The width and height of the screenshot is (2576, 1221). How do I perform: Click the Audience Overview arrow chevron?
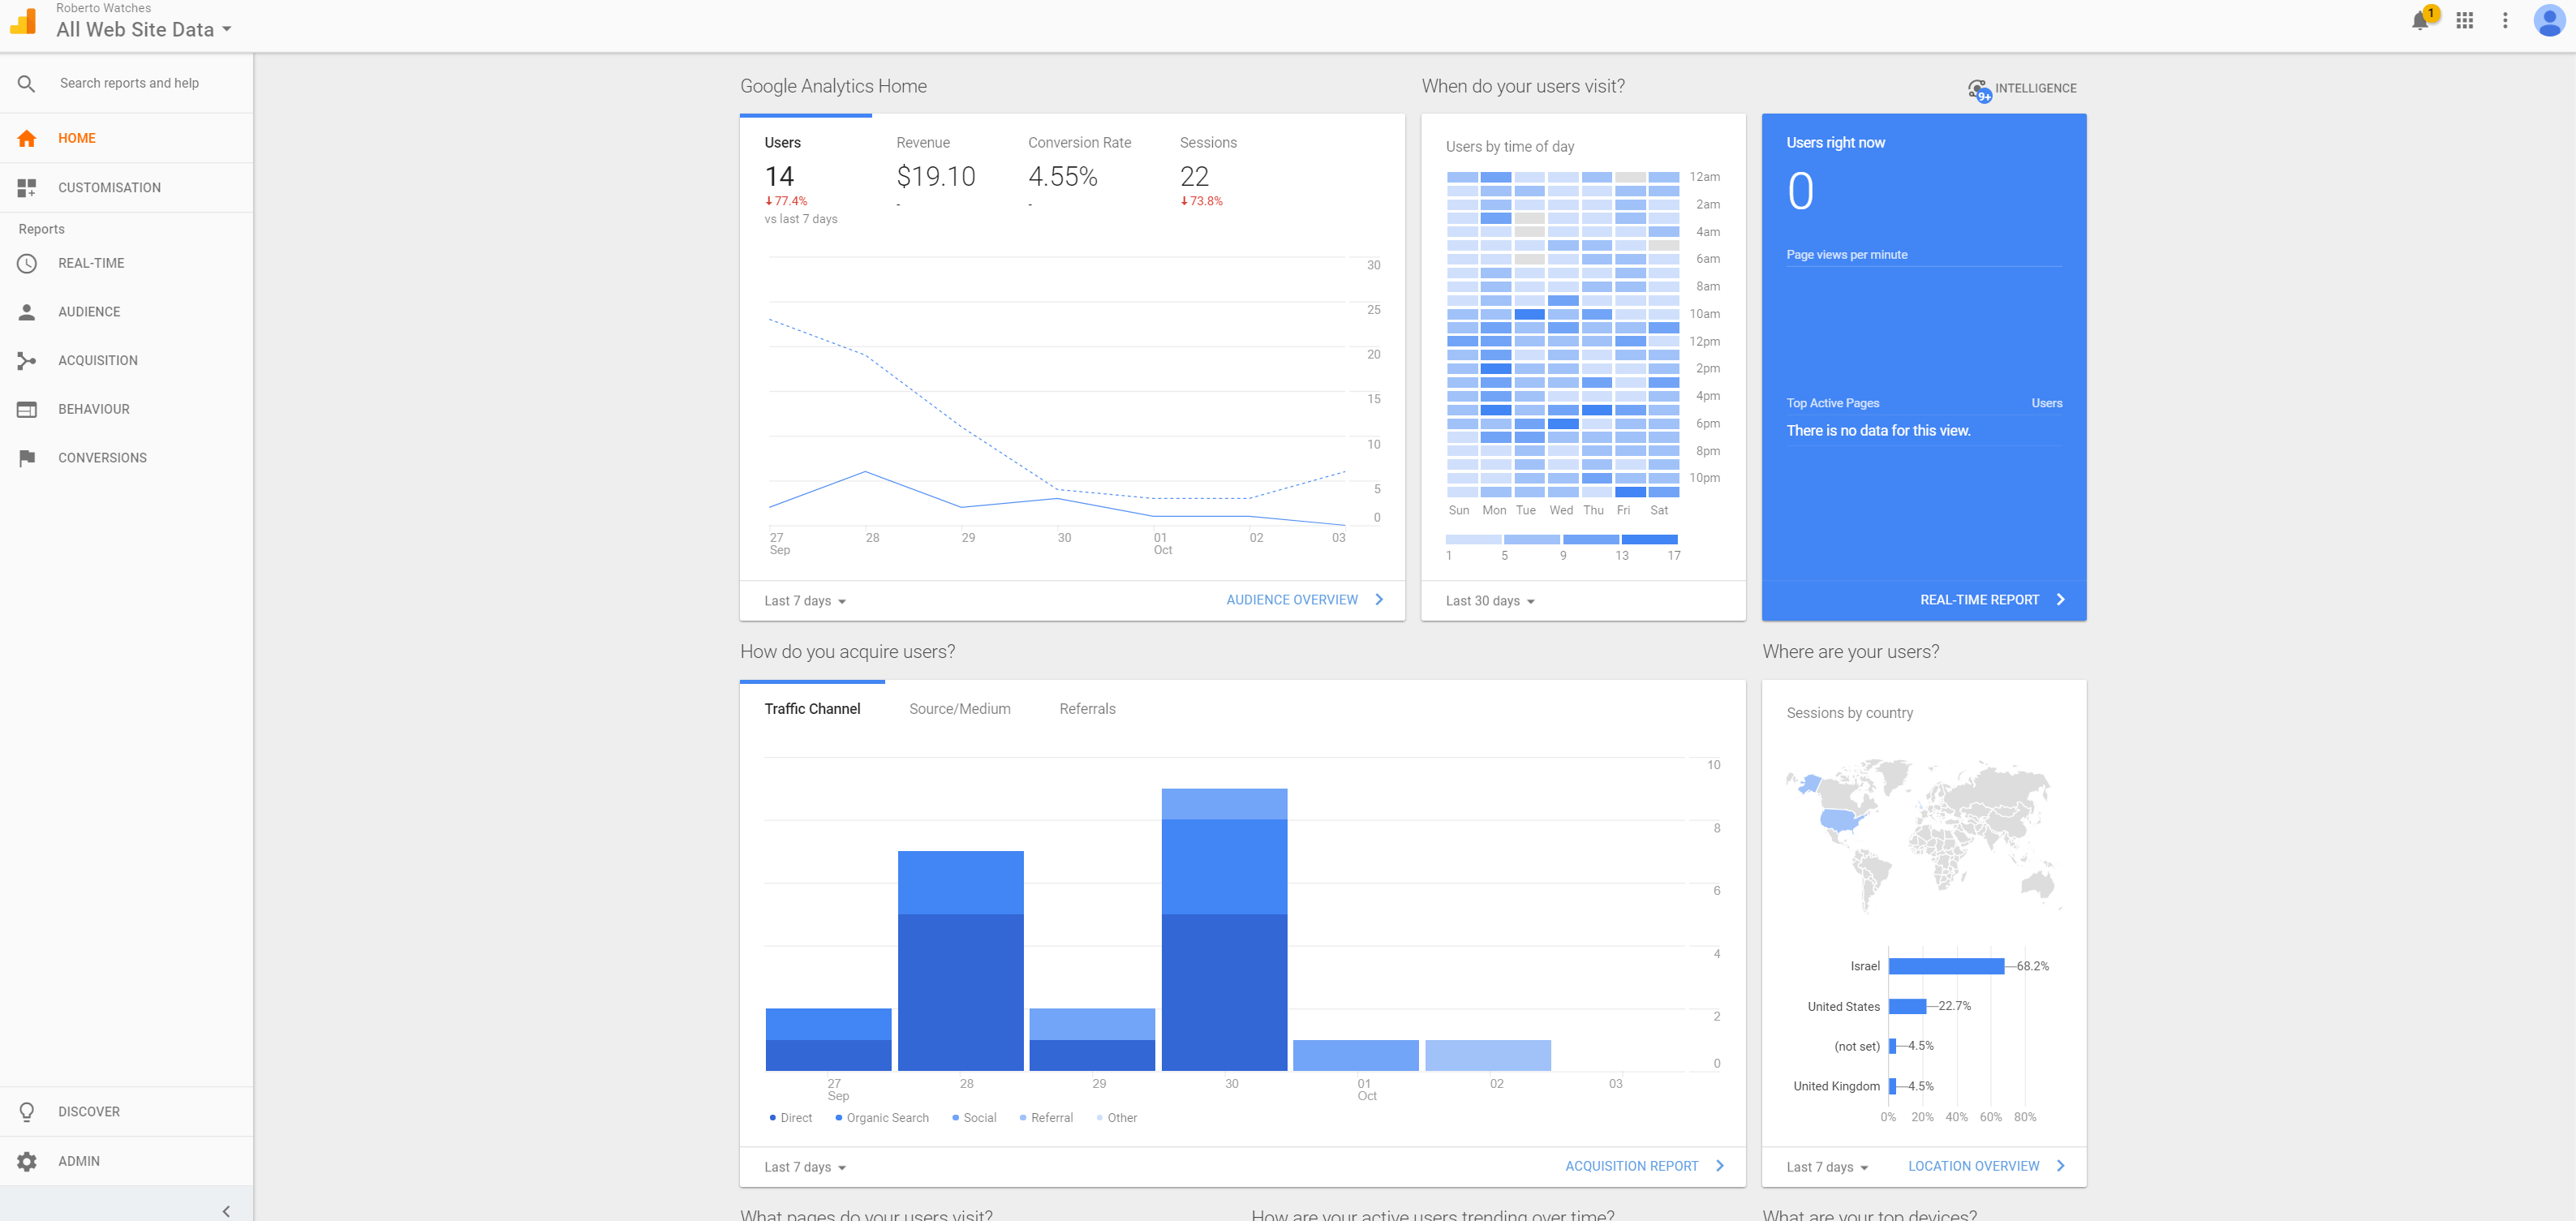(x=1379, y=600)
